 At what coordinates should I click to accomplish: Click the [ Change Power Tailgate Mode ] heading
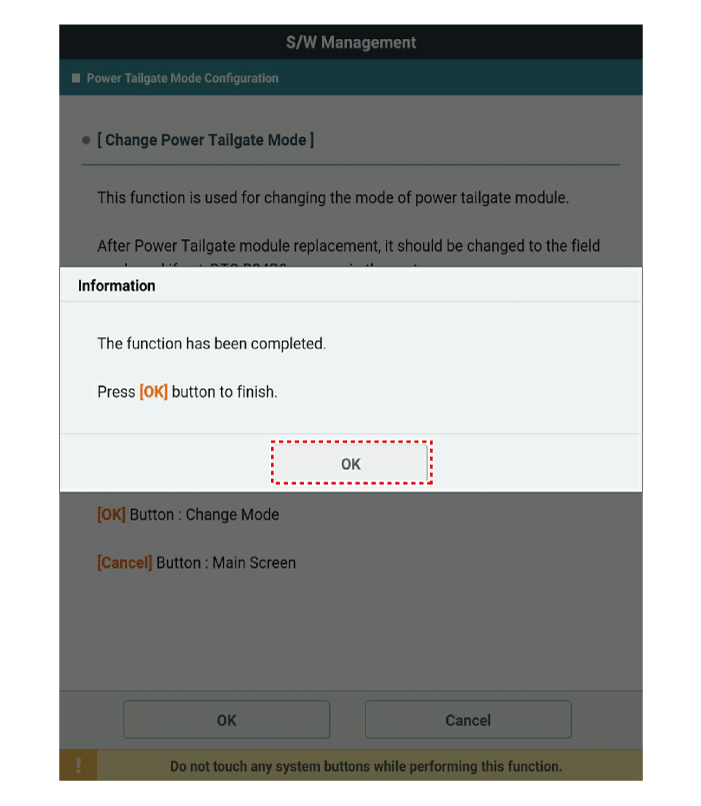206,140
